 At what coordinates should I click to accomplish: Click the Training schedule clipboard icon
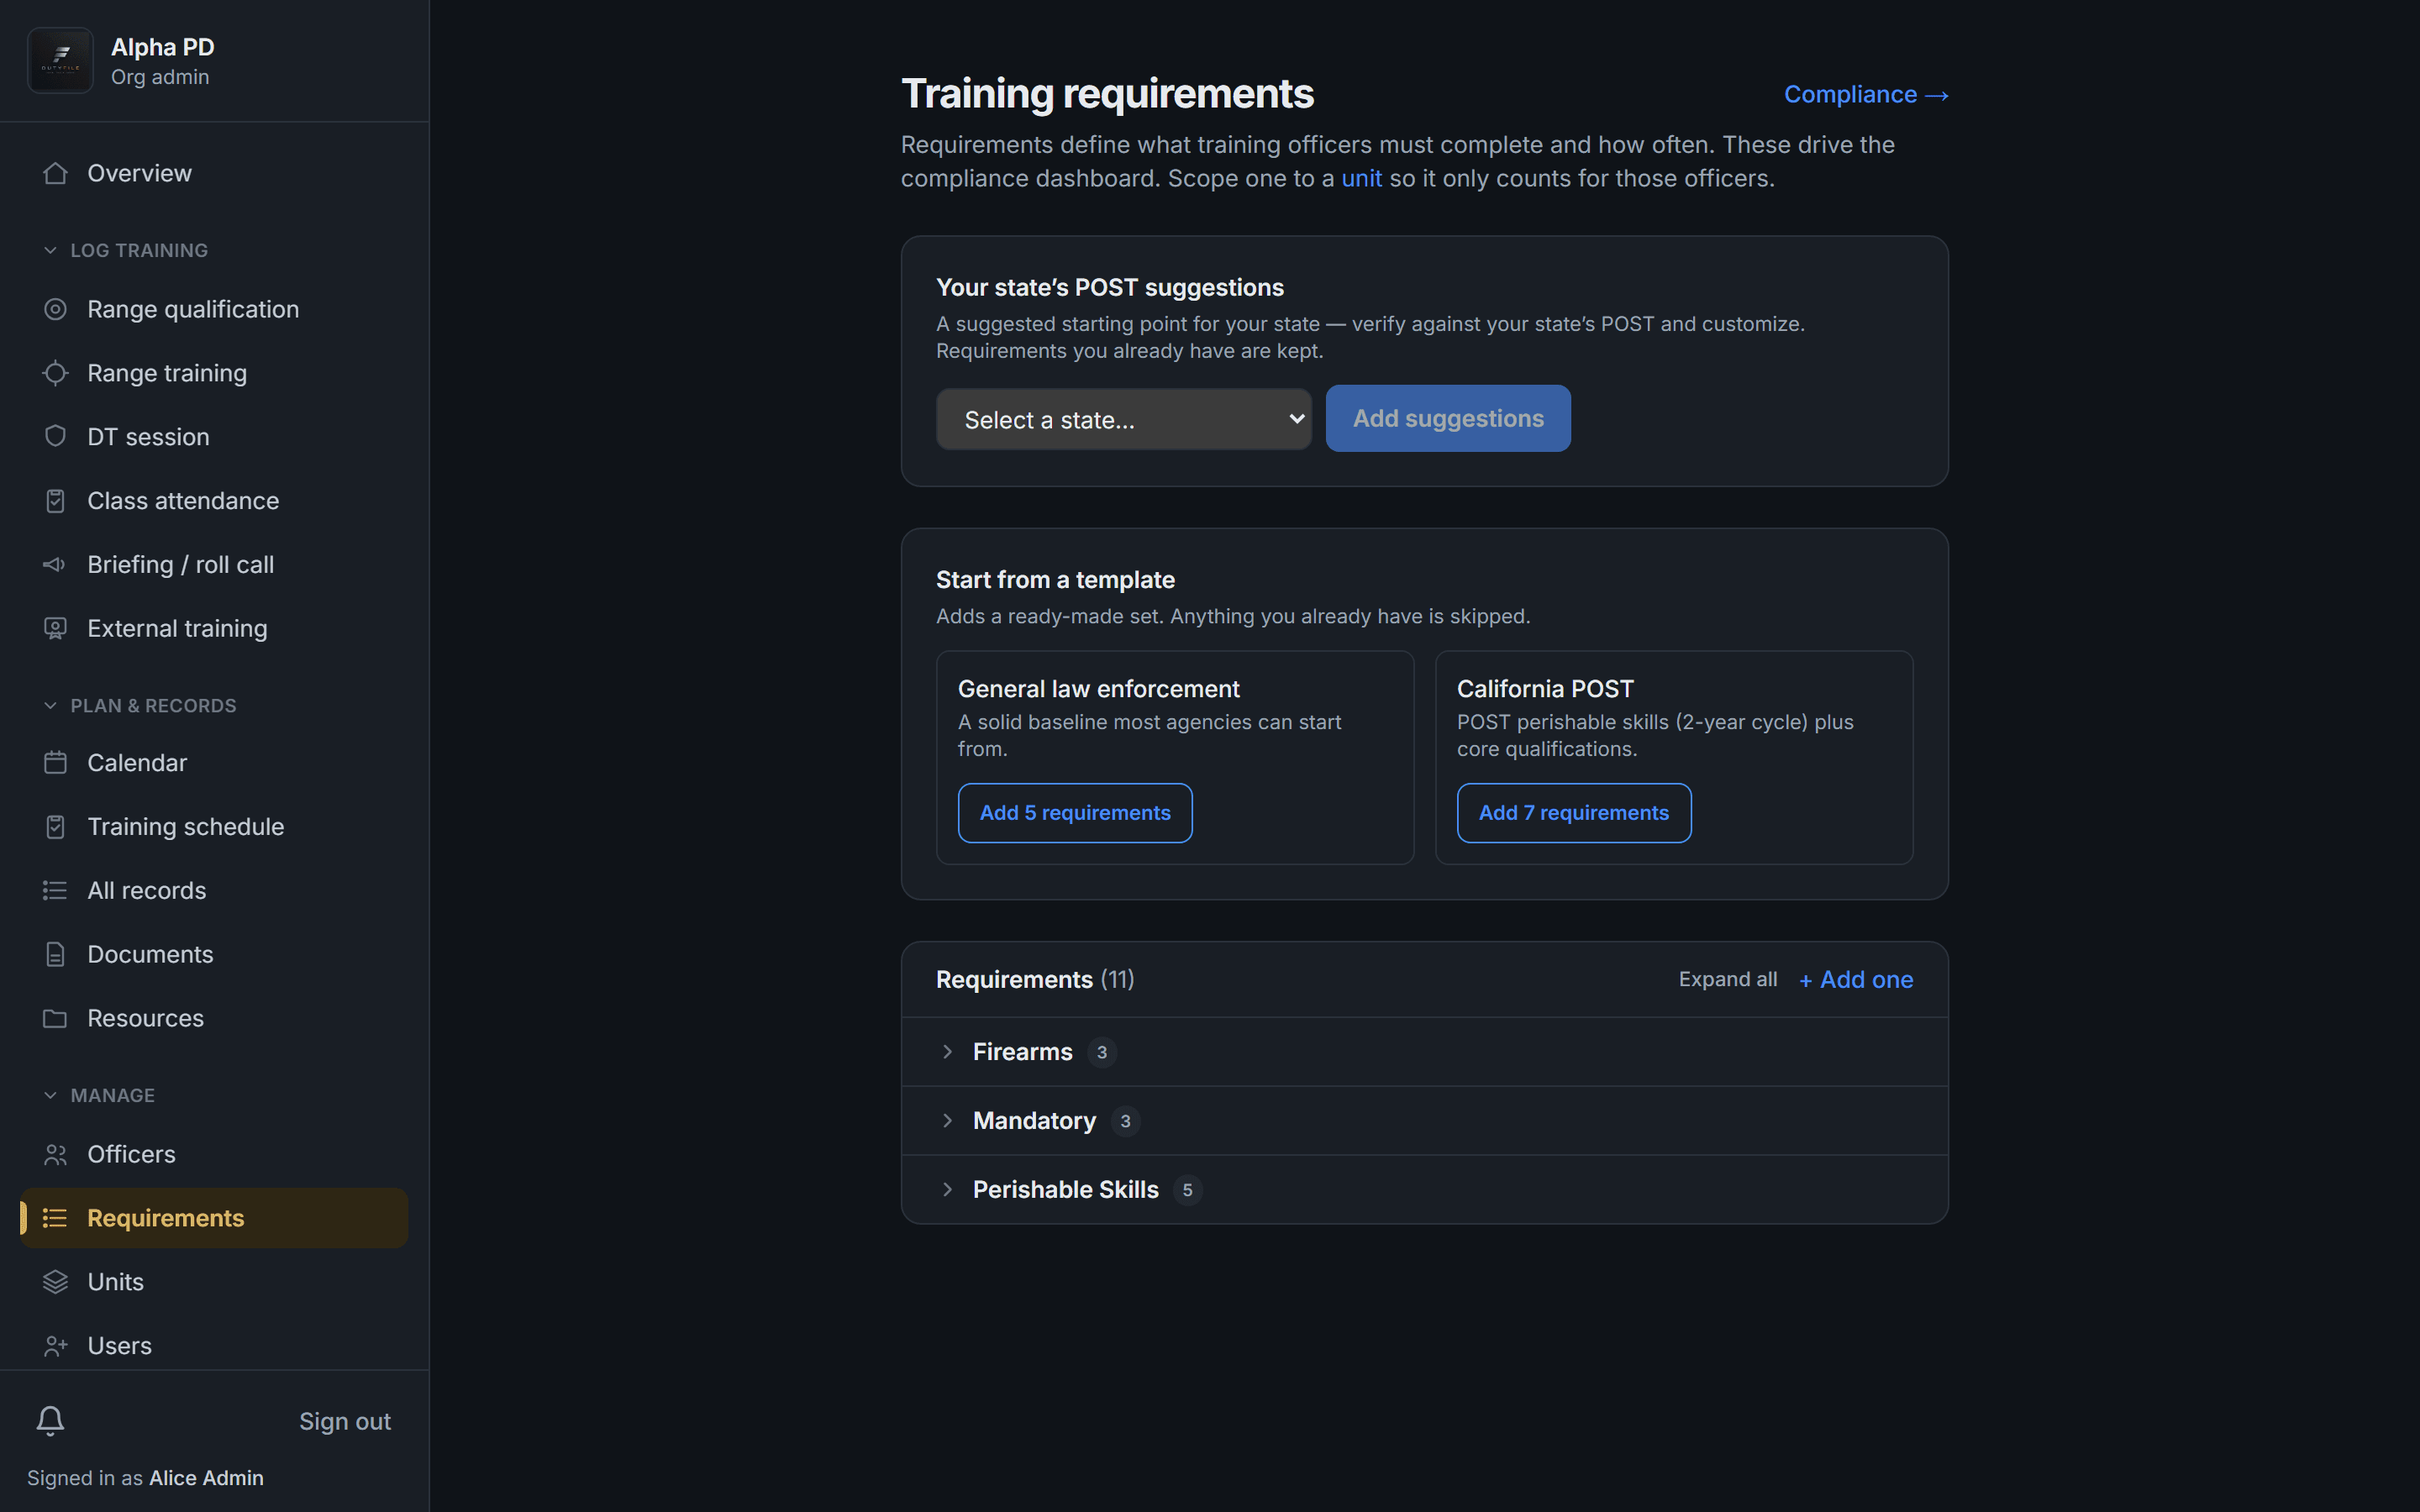(55, 827)
